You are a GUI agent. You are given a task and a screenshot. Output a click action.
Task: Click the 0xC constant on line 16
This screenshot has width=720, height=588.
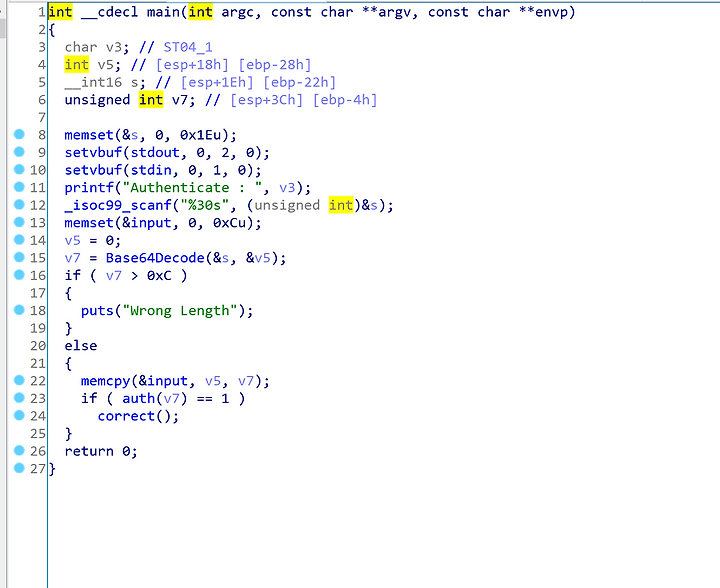[x=159, y=276]
